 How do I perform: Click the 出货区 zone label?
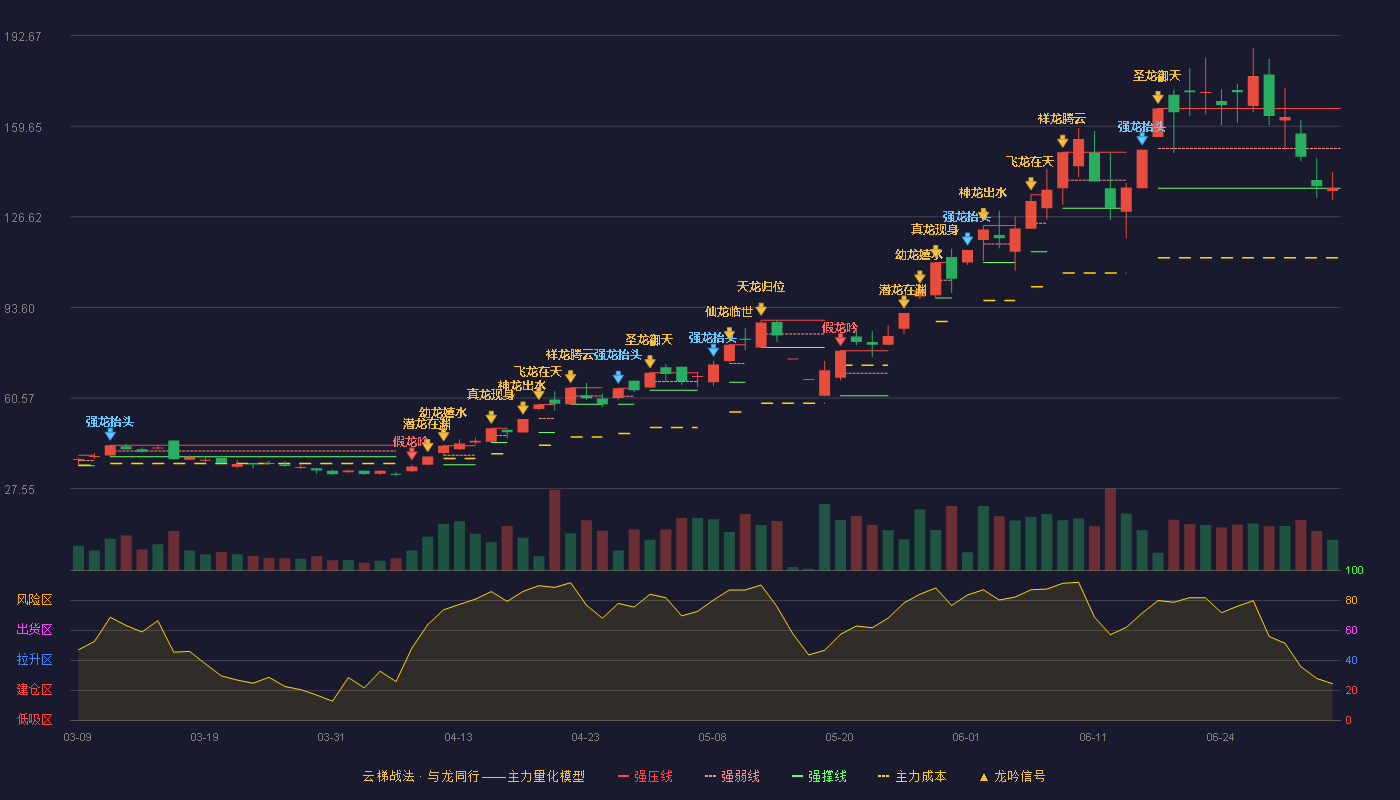pos(34,630)
